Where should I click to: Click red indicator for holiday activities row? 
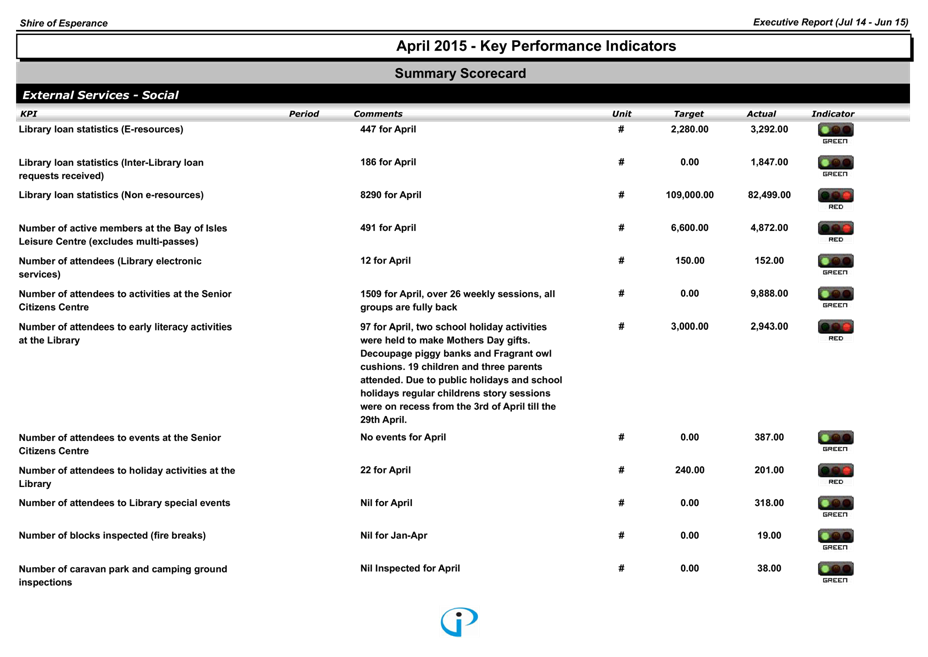coord(835,471)
